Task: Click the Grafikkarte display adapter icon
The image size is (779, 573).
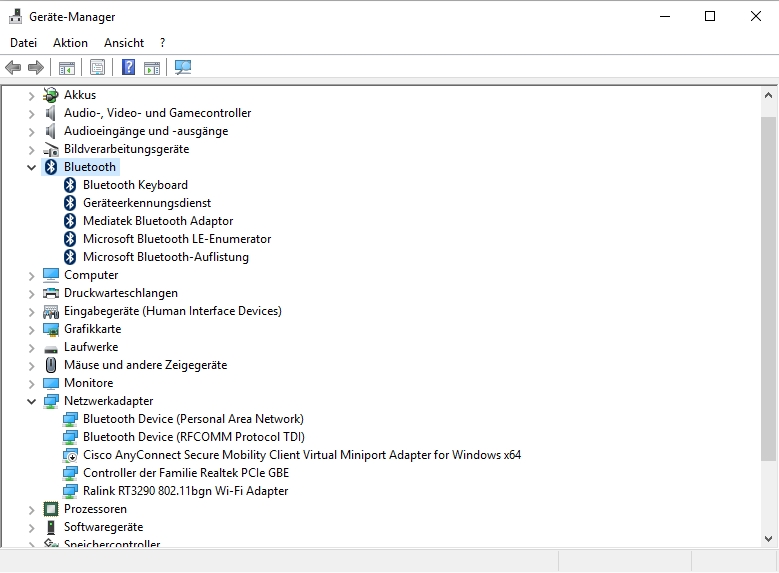Action: [51, 329]
